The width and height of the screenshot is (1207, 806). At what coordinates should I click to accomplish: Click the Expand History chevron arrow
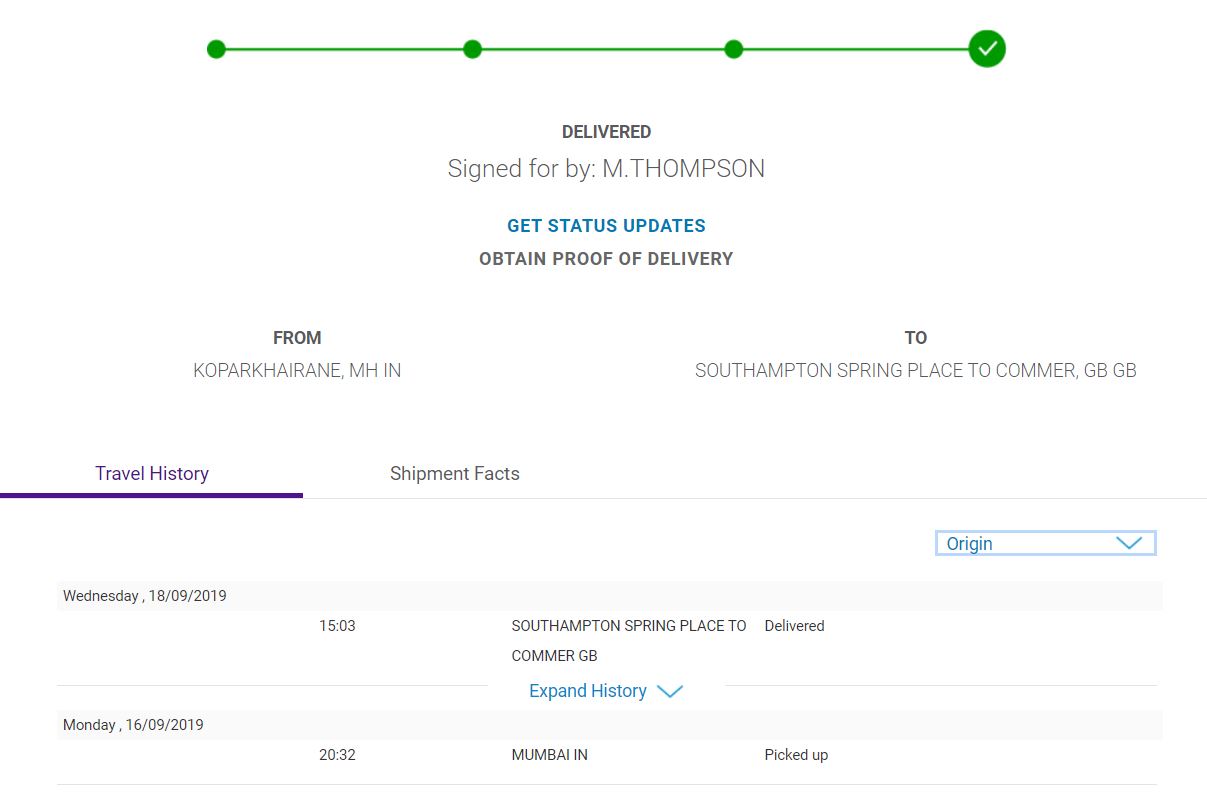point(669,691)
